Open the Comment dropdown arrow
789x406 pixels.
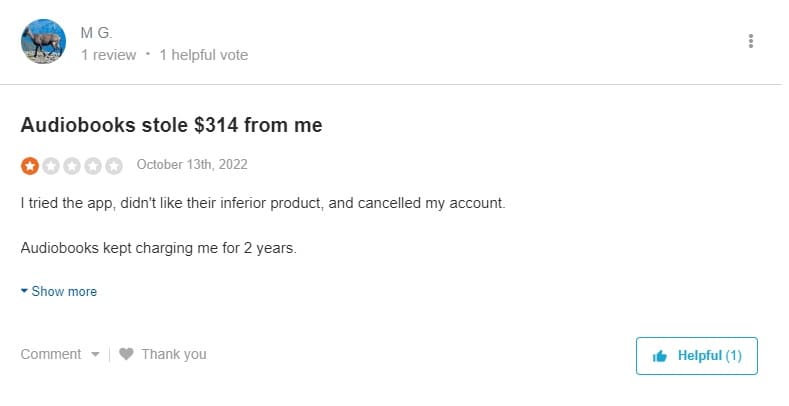pyautogui.click(x=95, y=354)
